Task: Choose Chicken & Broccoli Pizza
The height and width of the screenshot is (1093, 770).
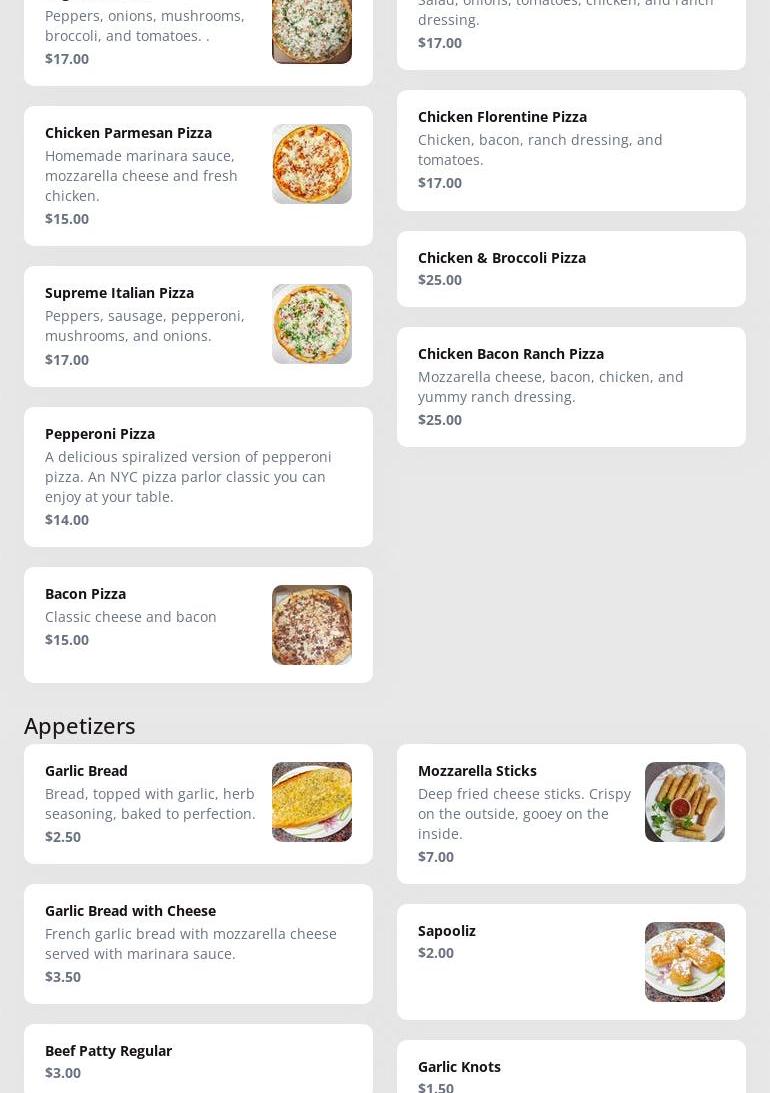Action: tap(571, 268)
